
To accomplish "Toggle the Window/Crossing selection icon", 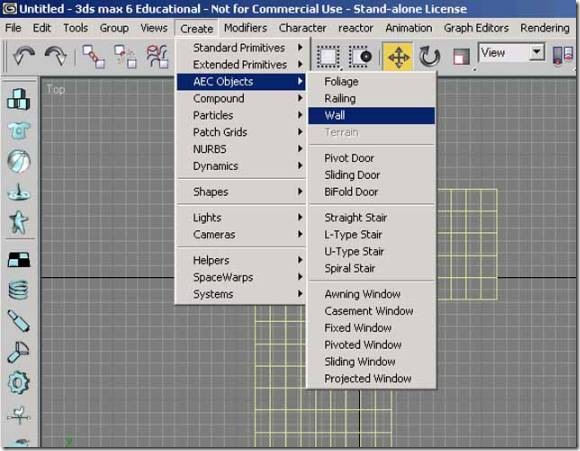I will (360, 57).
